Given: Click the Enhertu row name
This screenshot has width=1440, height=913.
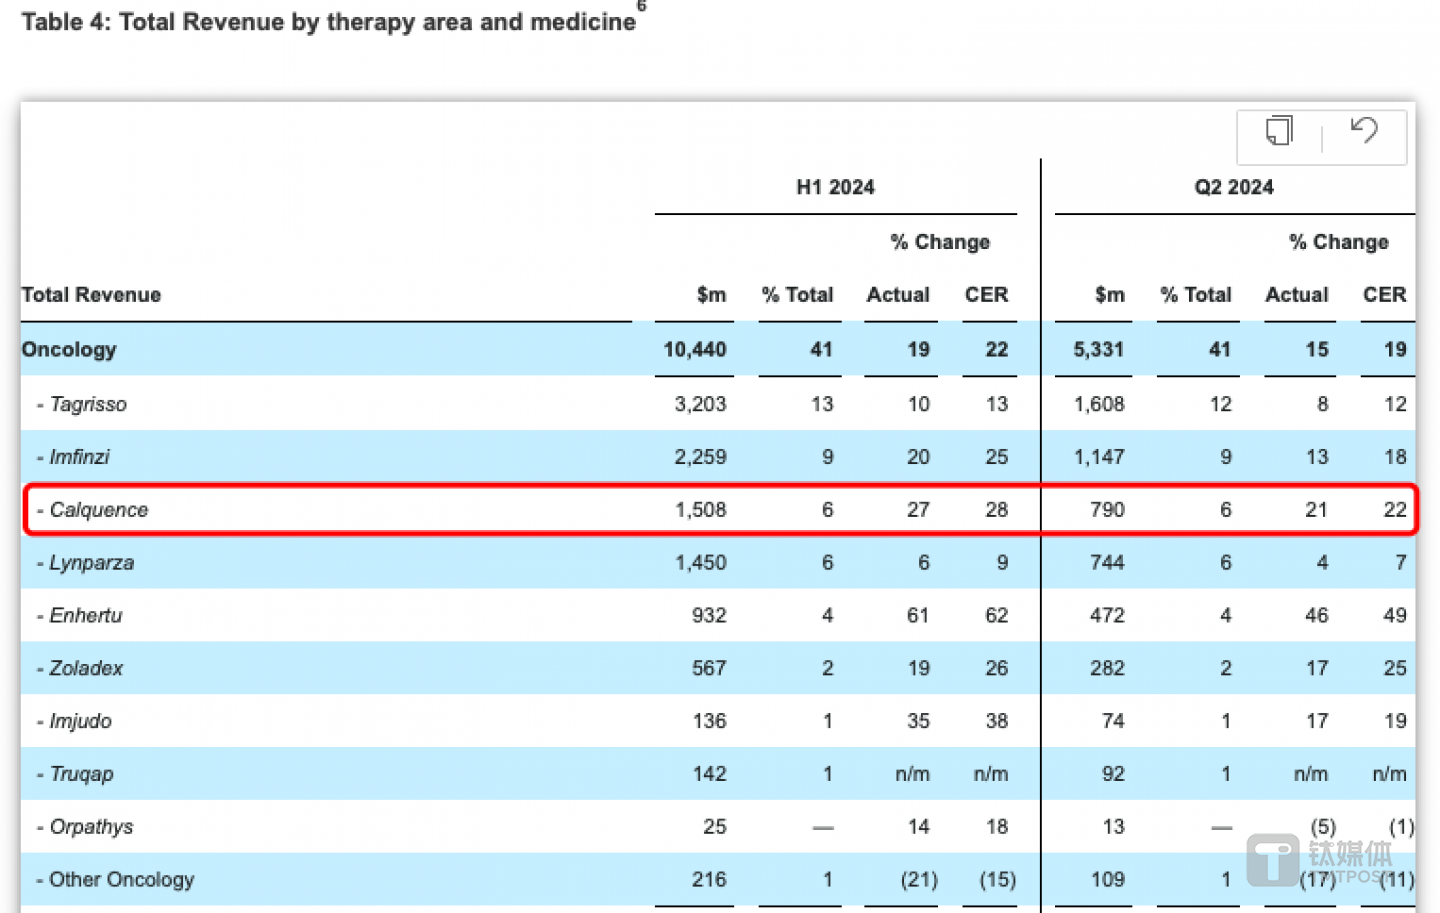Looking at the screenshot, I should (85, 616).
